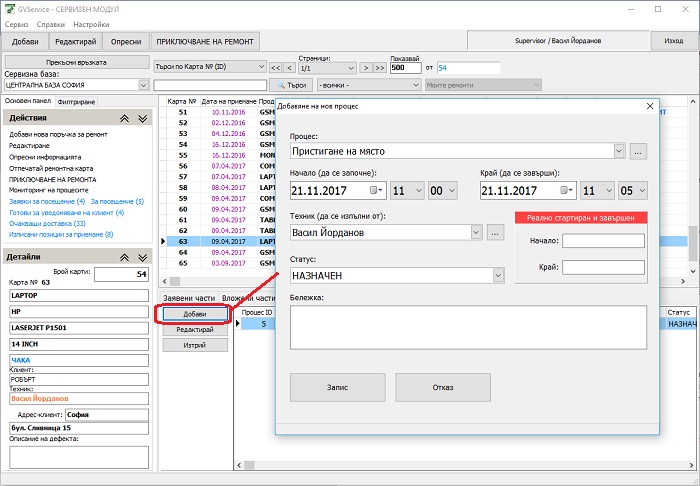This screenshot has width=700, height=486.
Task: Open the Сервизна база dropdown
Action: pos(143,85)
